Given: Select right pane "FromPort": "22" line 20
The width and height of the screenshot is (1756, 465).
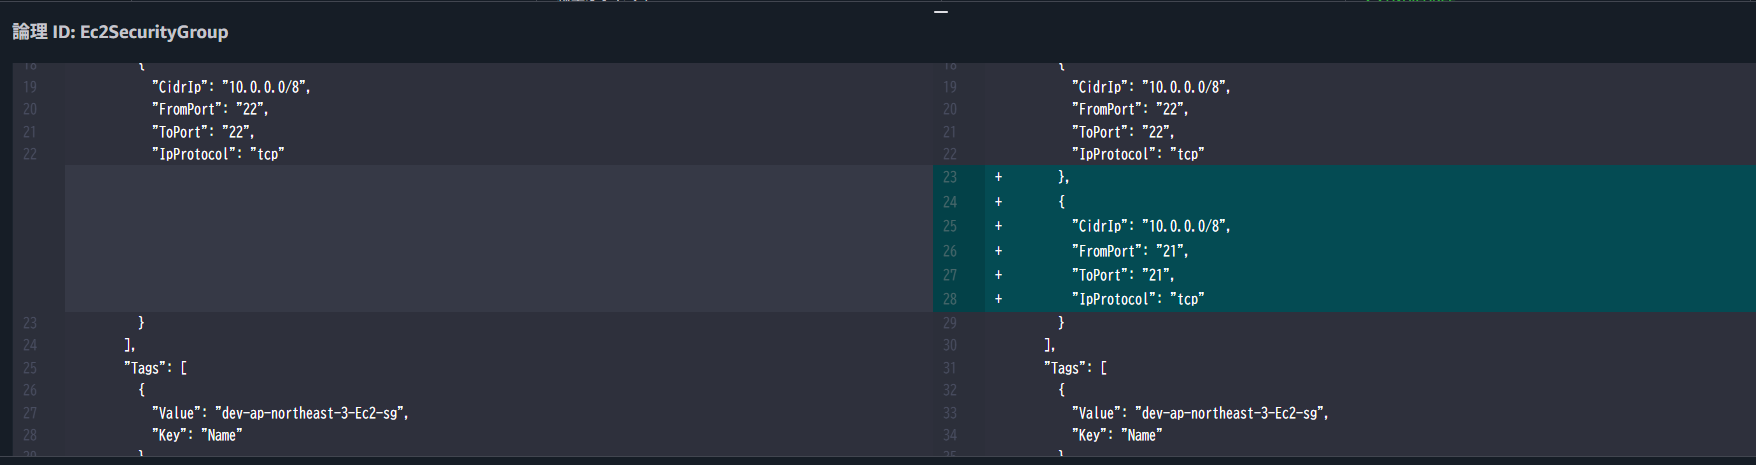Looking at the screenshot, I should click(x=1130, y=109).
